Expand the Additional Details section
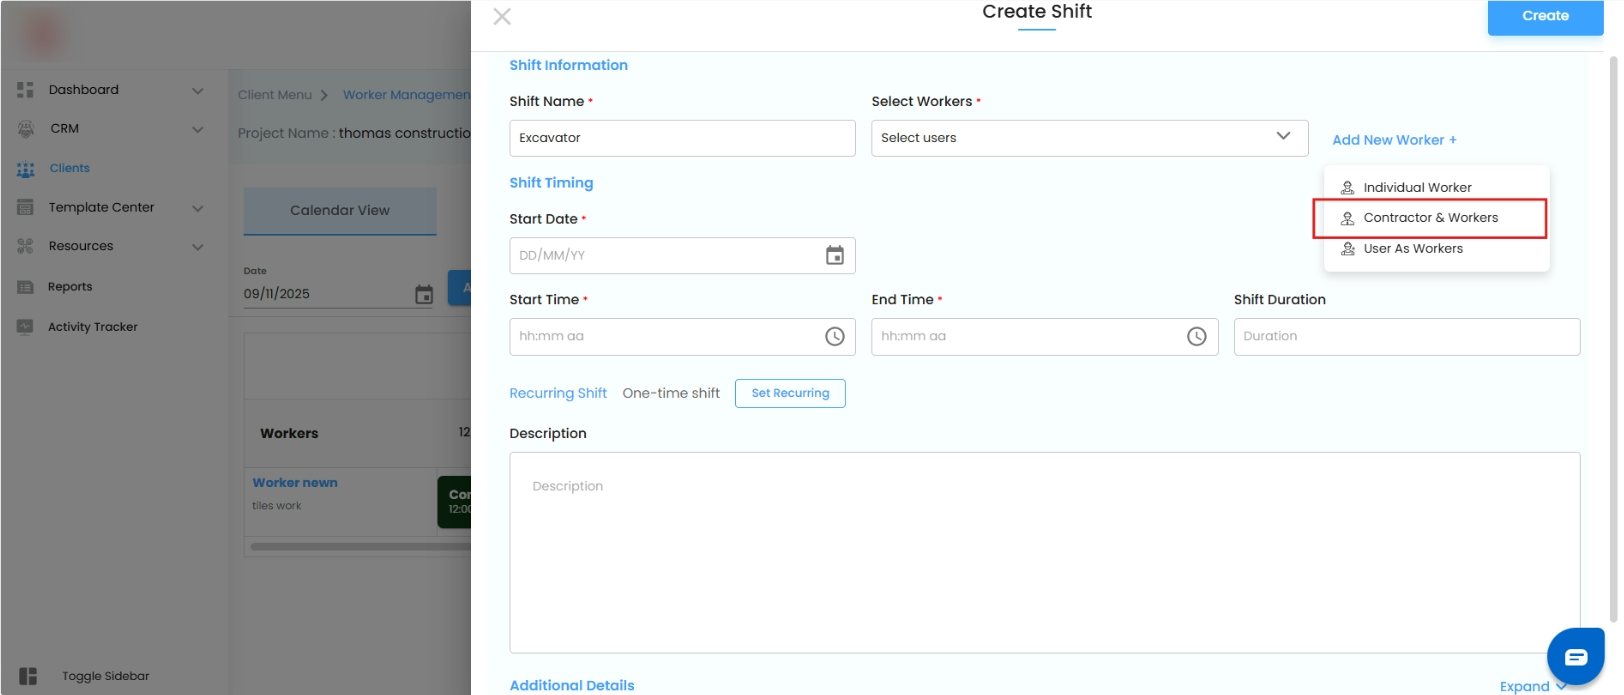The height and width of the screenshot is (695, 1624). [1532, 686]
